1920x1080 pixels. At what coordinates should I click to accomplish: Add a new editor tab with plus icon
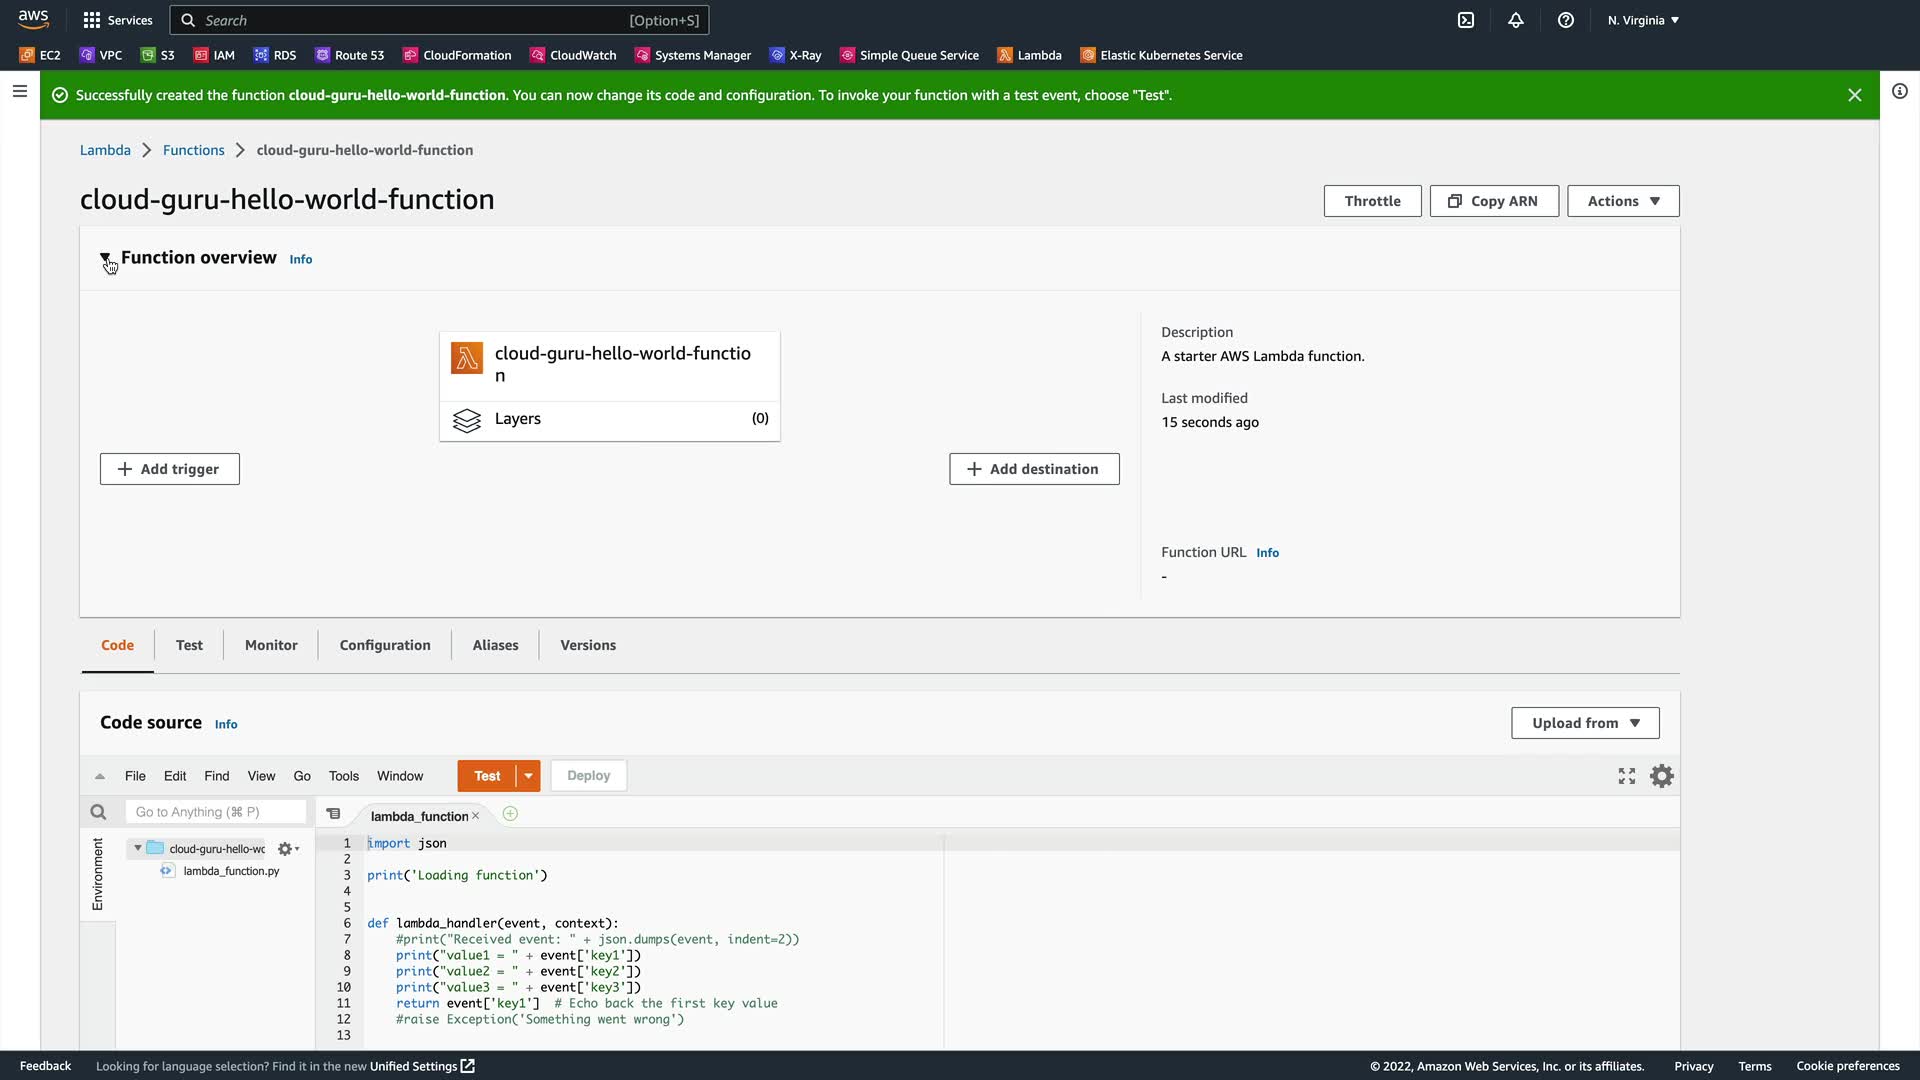tap(510, 814)
